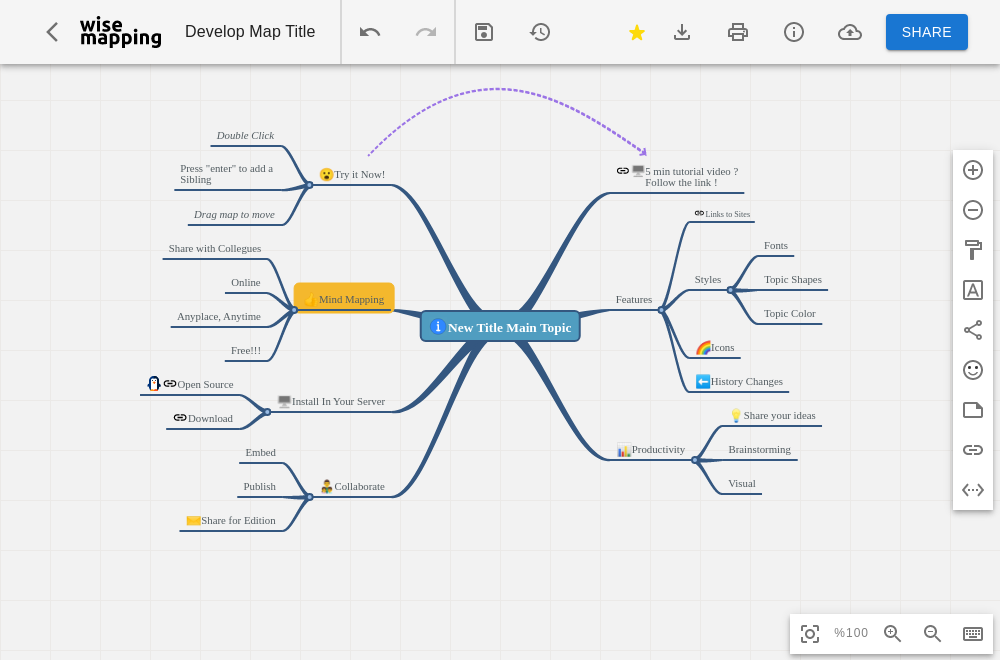The image size is (1000, 660).
Task: Select the 'Collaborate' topic
Action: click(353, 487)
